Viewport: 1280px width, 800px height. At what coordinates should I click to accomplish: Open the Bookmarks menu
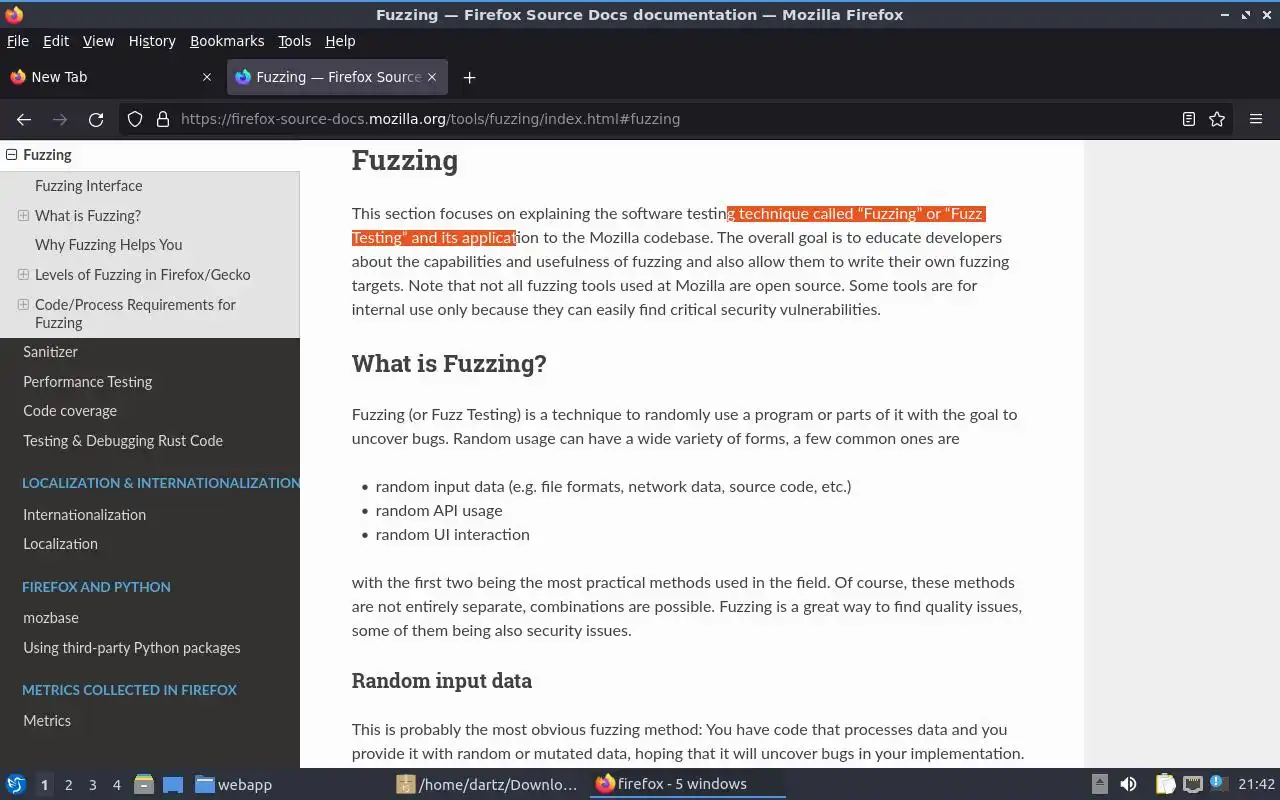click(x=227, y=41)
